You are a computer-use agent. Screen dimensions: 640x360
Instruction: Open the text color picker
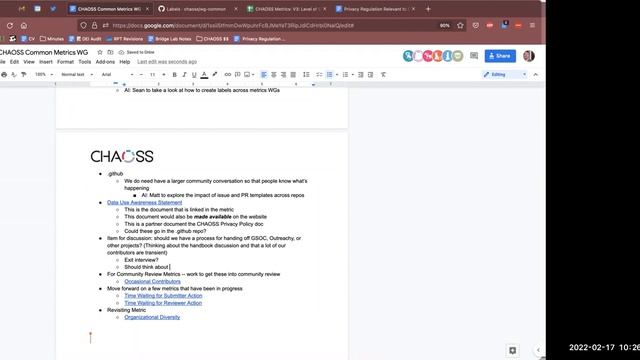tap(204, 75)
